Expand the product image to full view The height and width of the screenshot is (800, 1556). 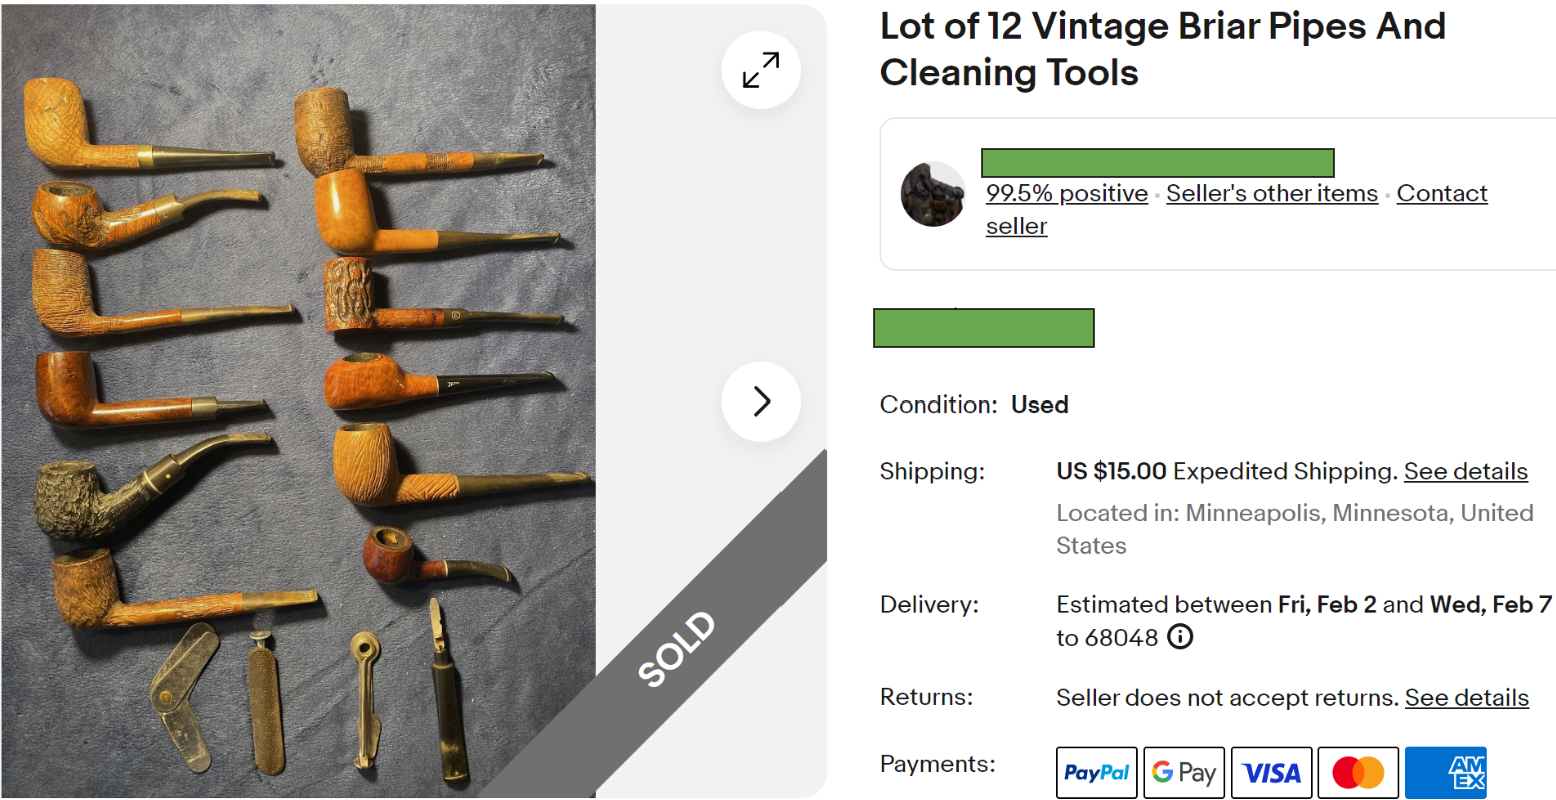[x=761, y=70]
